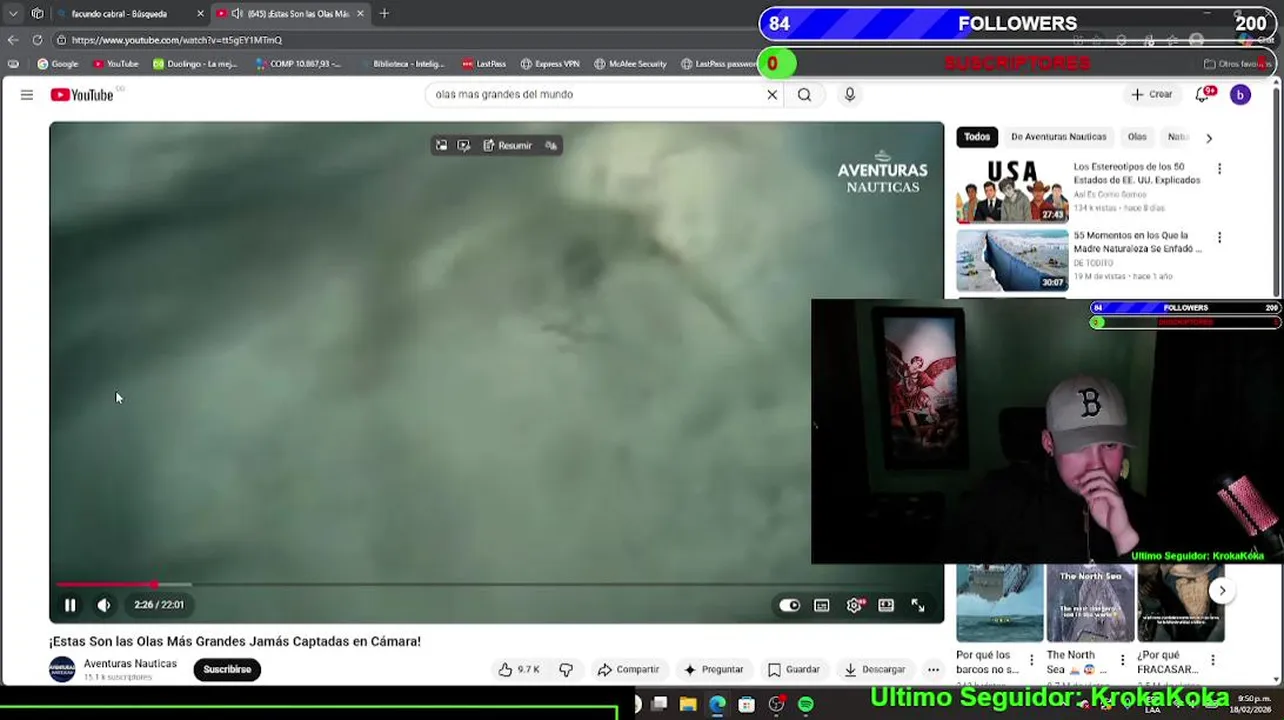Pause the video
Viewport: 1284px width, 720px height.
click(70, 605)
